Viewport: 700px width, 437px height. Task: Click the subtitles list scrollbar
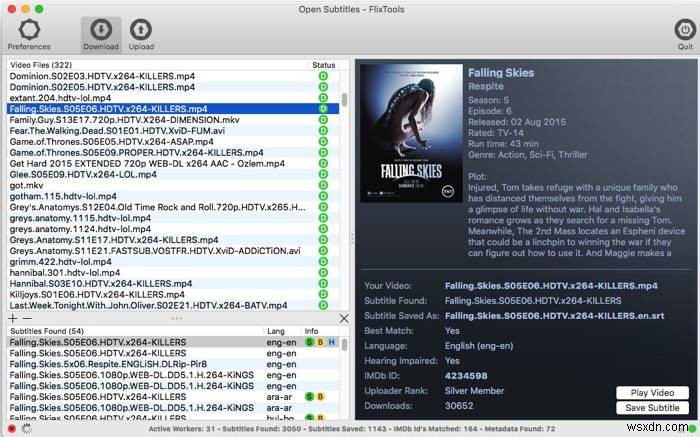344,345
